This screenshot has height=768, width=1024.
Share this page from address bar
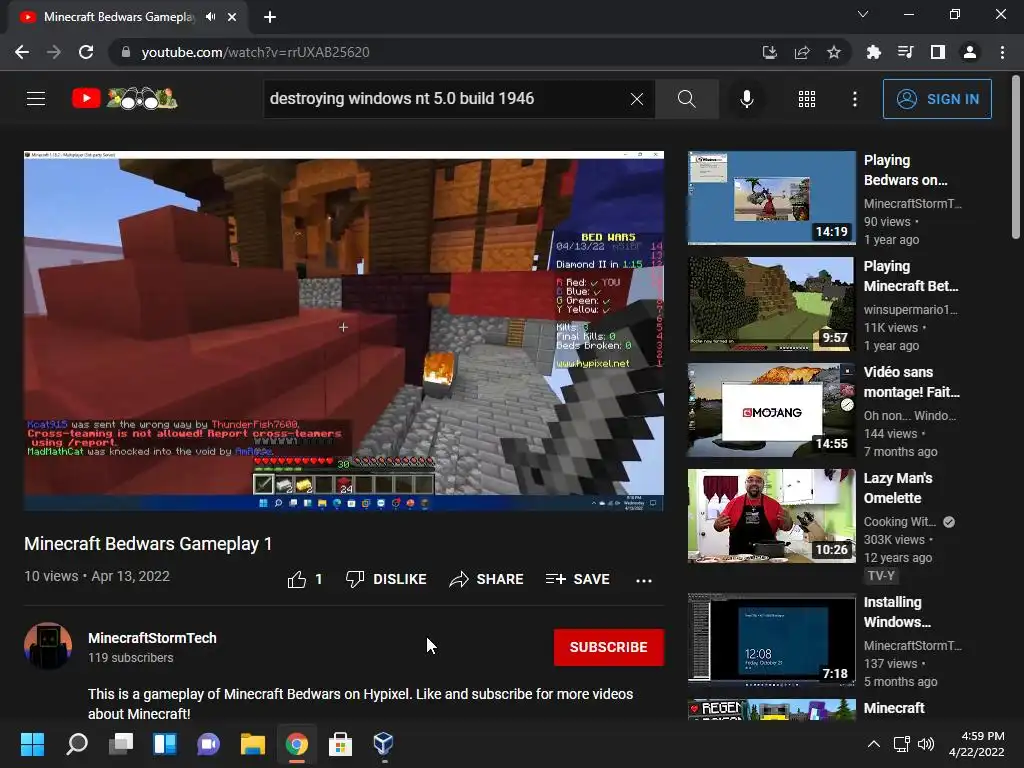[802, 52]
